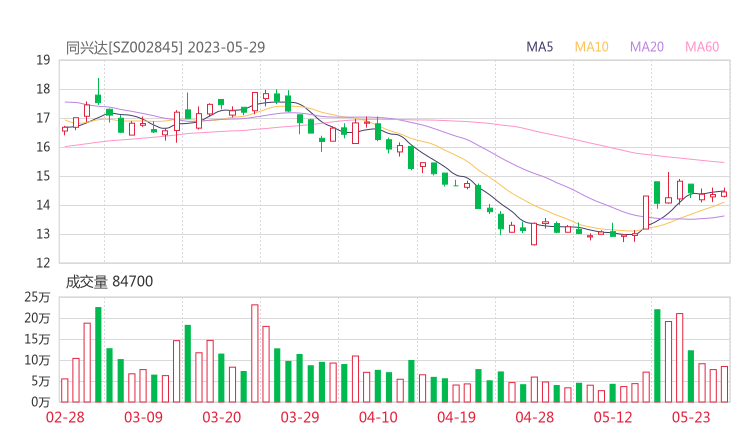Screen dimensions: 740x440
Task: Click the 10万 volume axis label
Action: [37, 360]
